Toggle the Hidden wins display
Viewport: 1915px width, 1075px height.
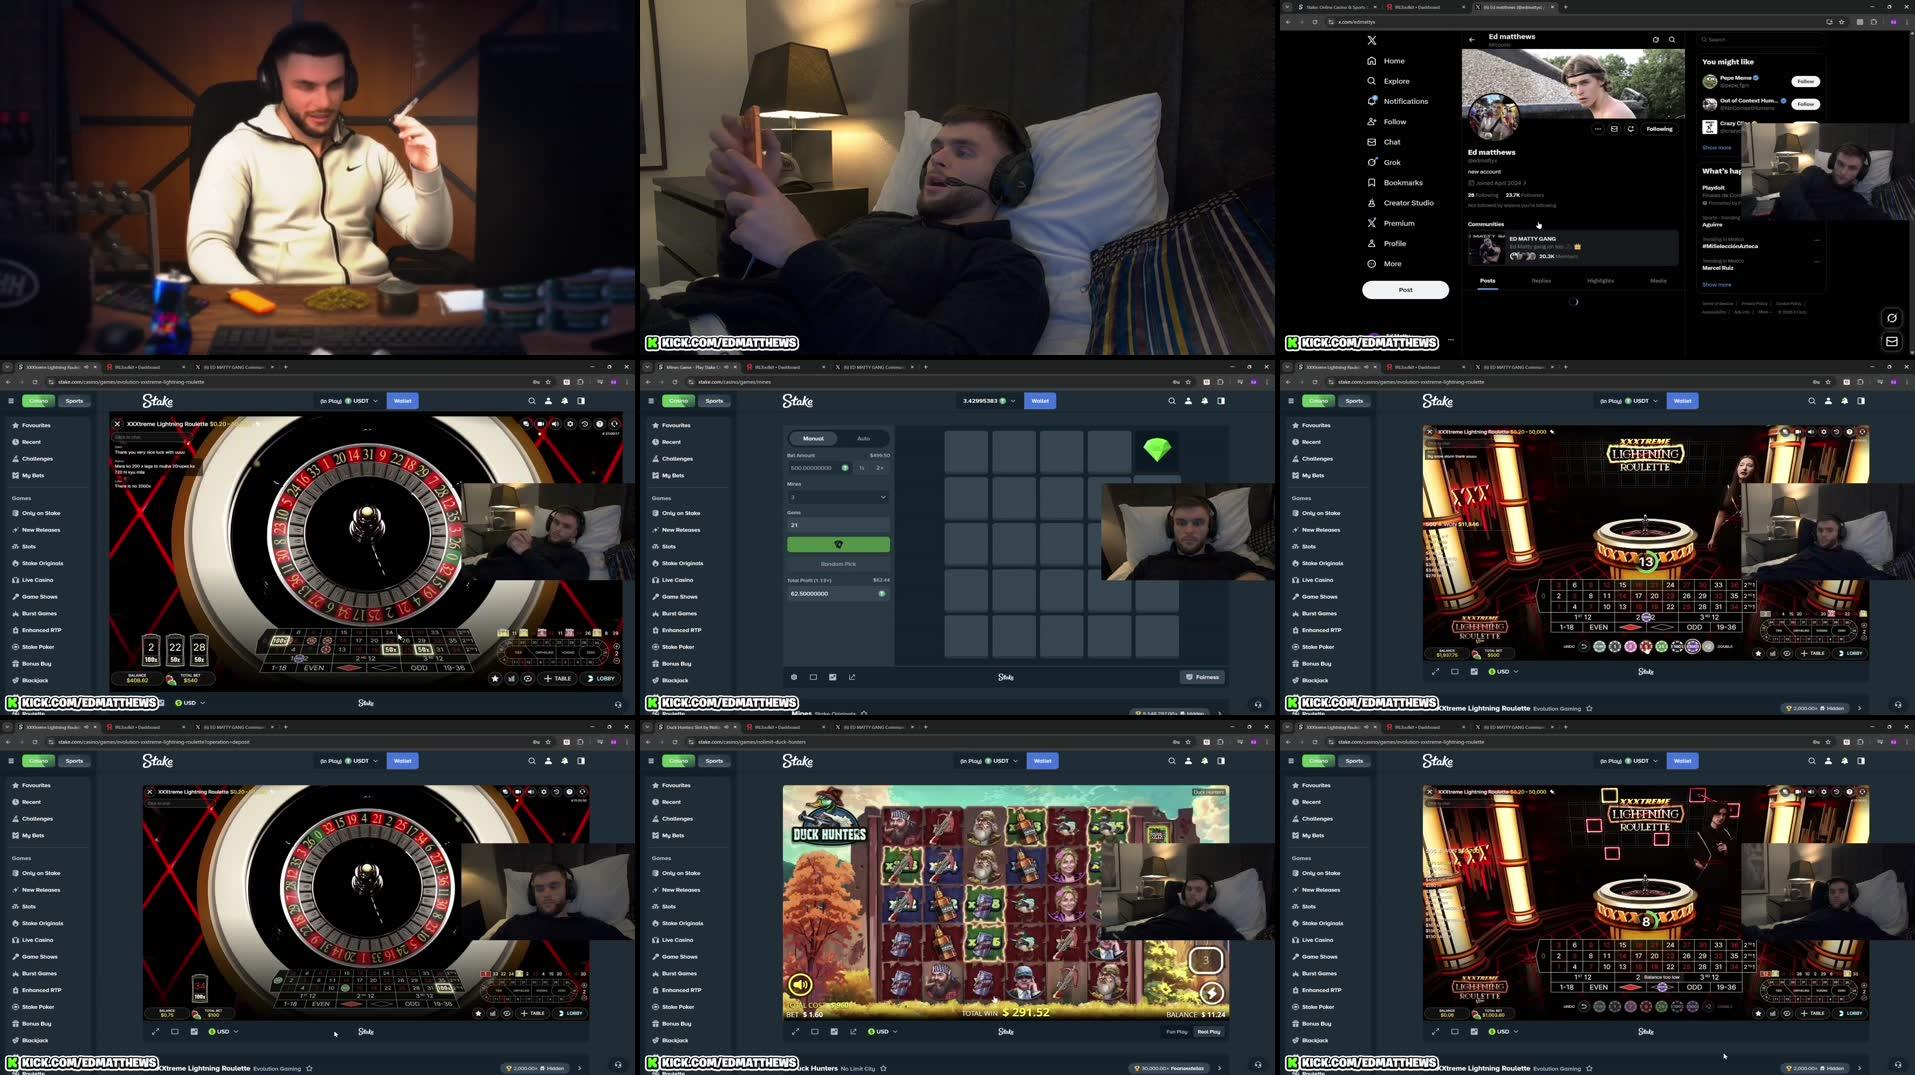(1833, 707)
